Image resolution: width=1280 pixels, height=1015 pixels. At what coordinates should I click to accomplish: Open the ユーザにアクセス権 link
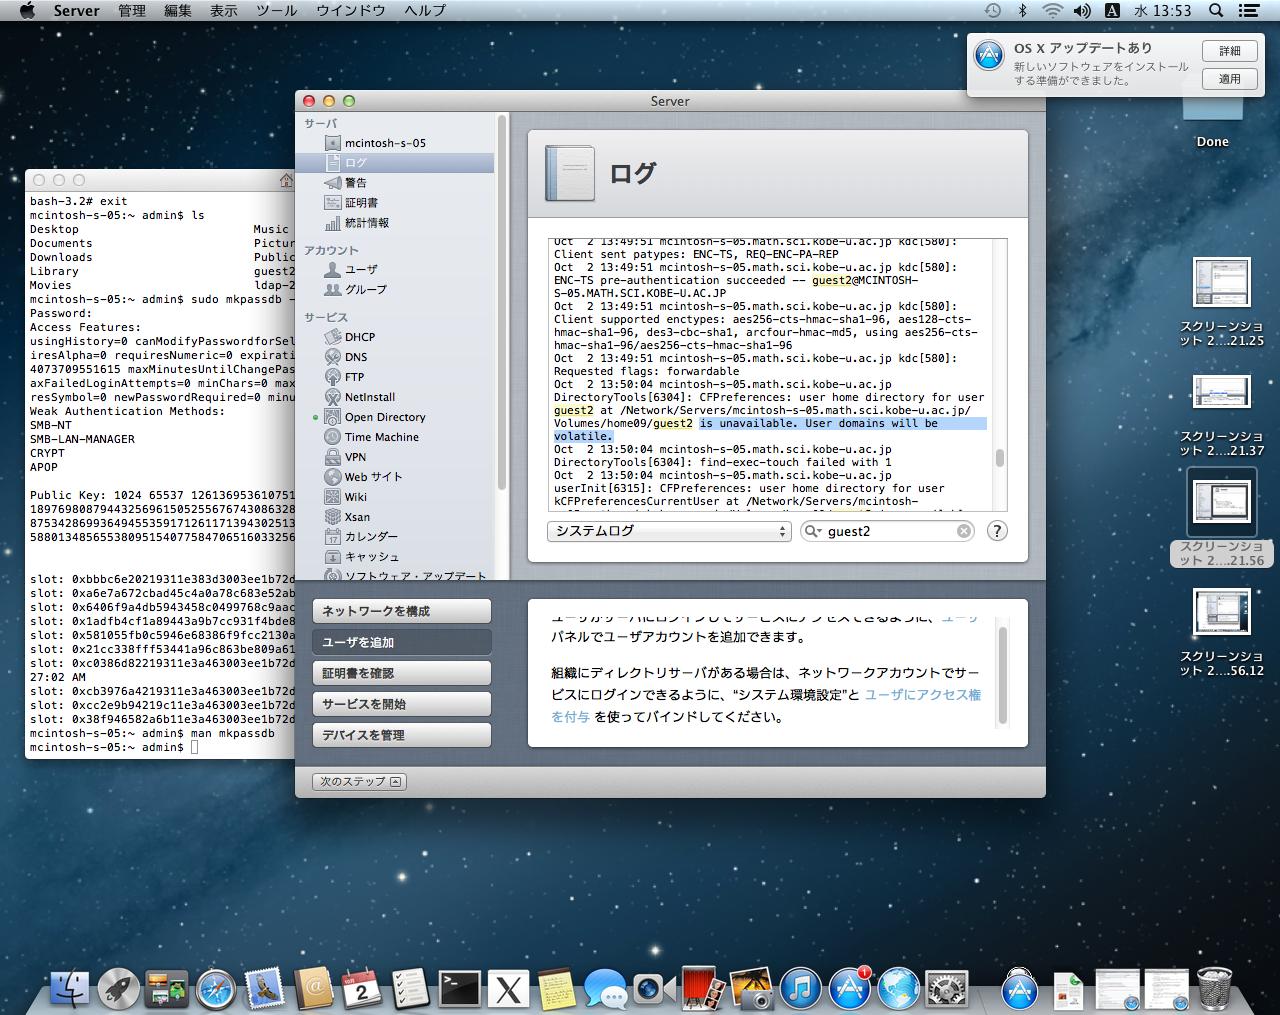tap(923, 694)
